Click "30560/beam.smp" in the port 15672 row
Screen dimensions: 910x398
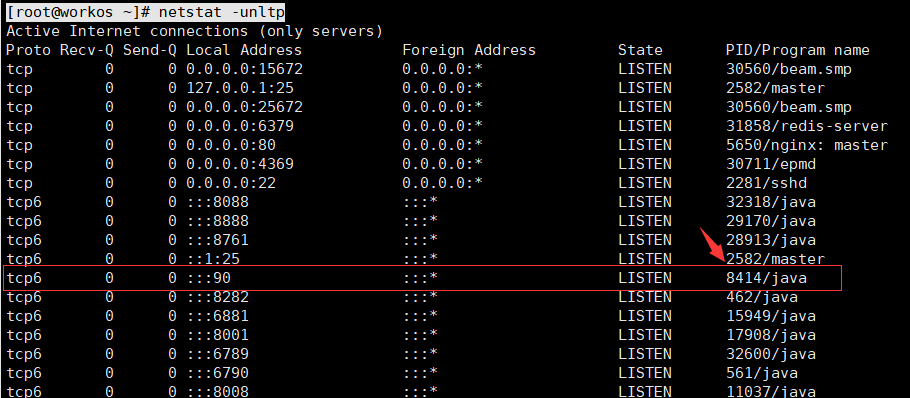point(789,70)
